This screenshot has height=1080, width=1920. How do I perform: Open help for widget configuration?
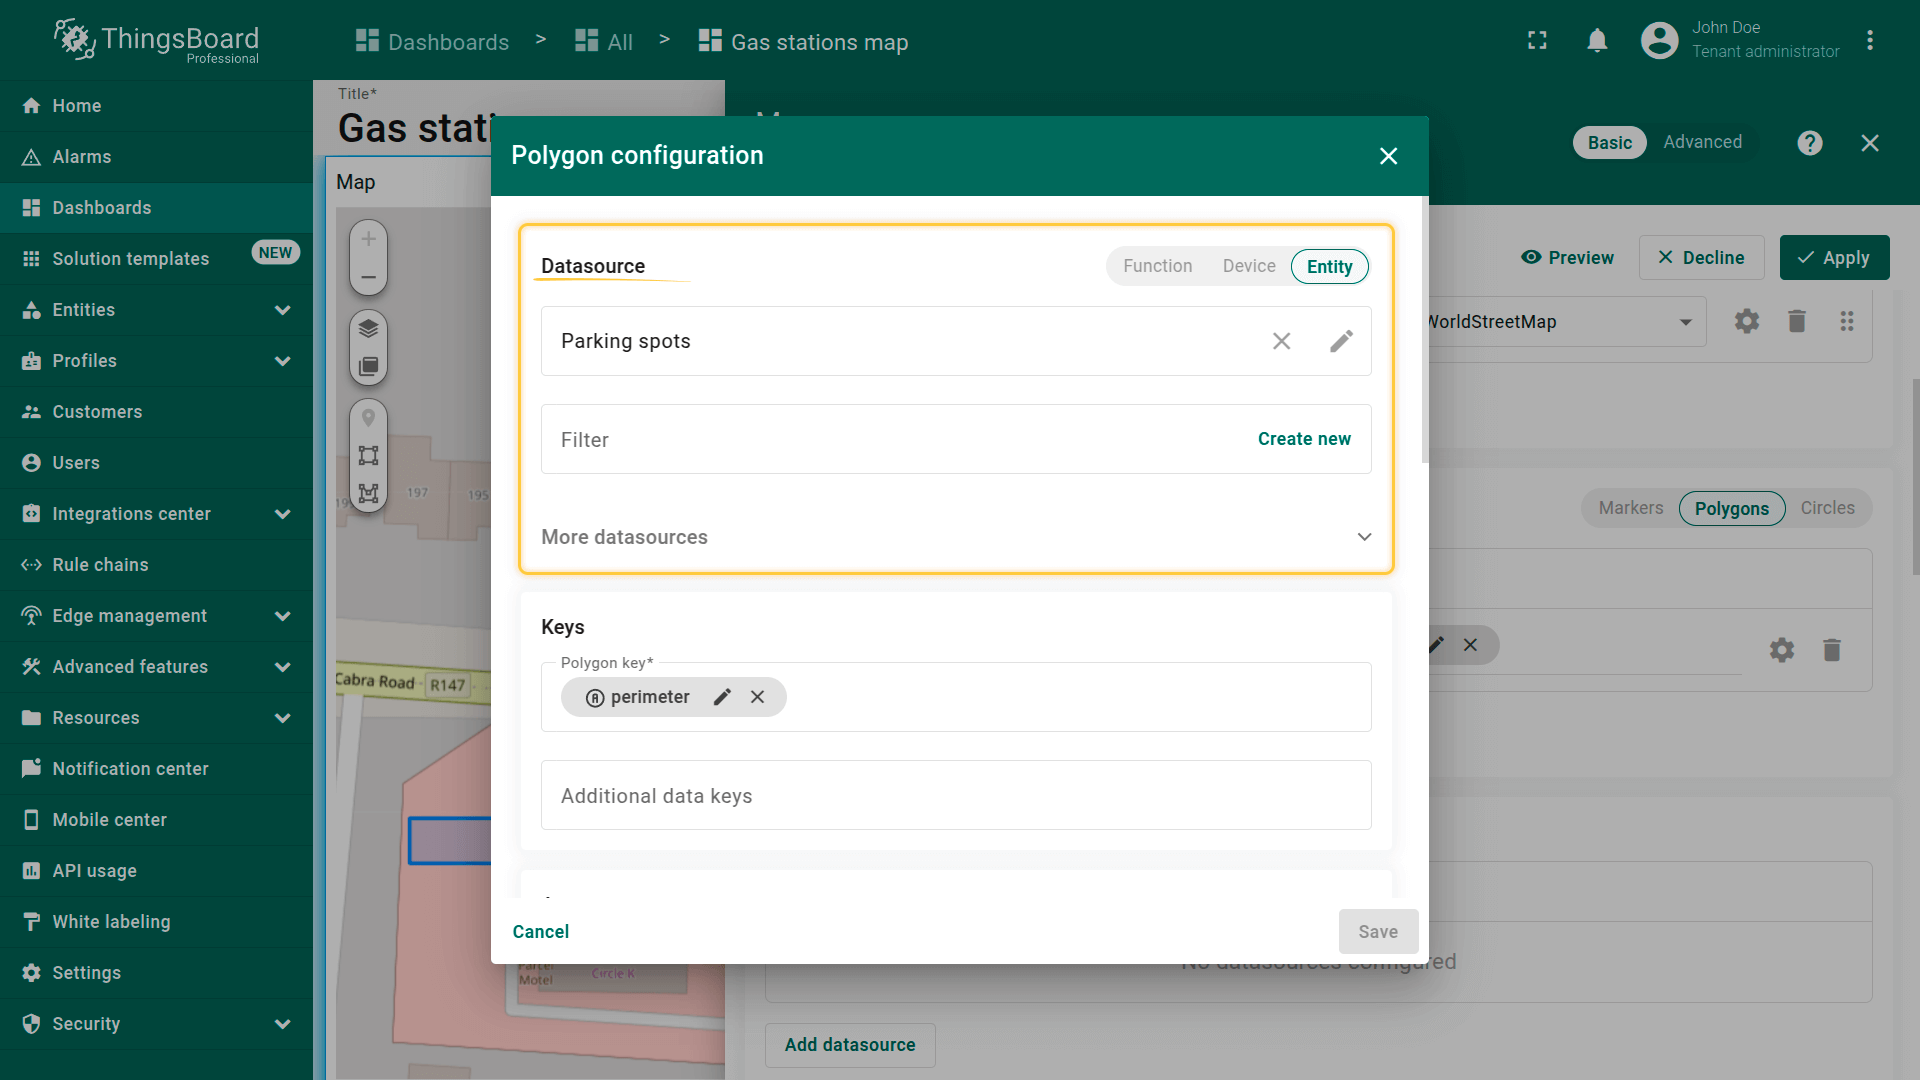tap(1809, 143)
